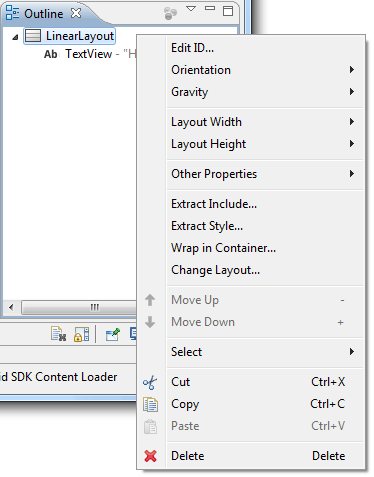Click the outline horizontal scrollbar thumb
This screenshot has width=374, height=477.
pyautogui.click(x=79, y=307)
